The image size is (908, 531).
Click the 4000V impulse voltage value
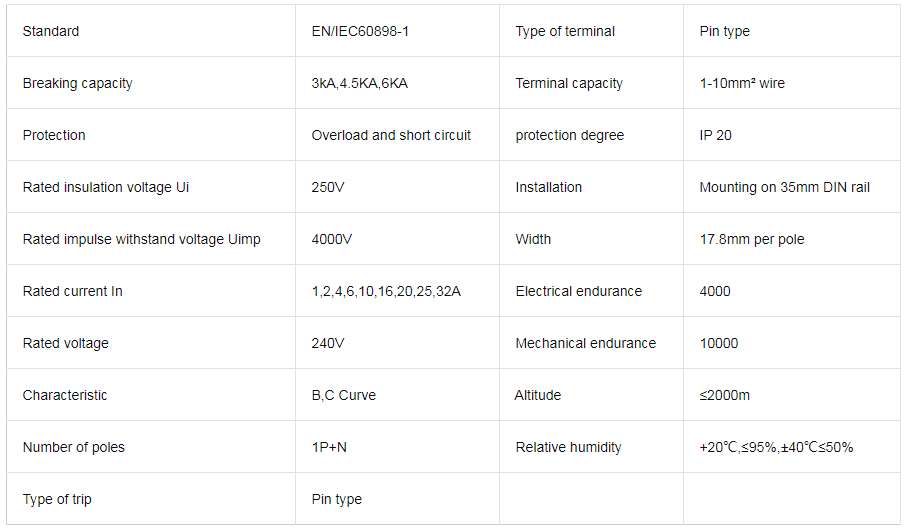coord(332,239)
